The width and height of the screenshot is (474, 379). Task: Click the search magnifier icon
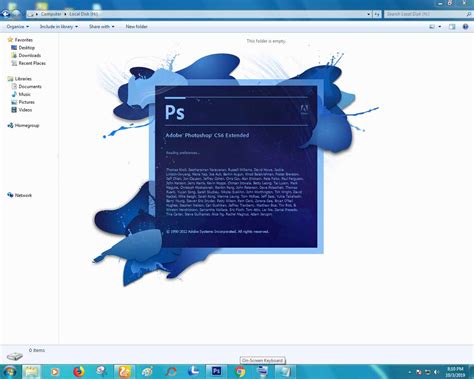point(469,14)
